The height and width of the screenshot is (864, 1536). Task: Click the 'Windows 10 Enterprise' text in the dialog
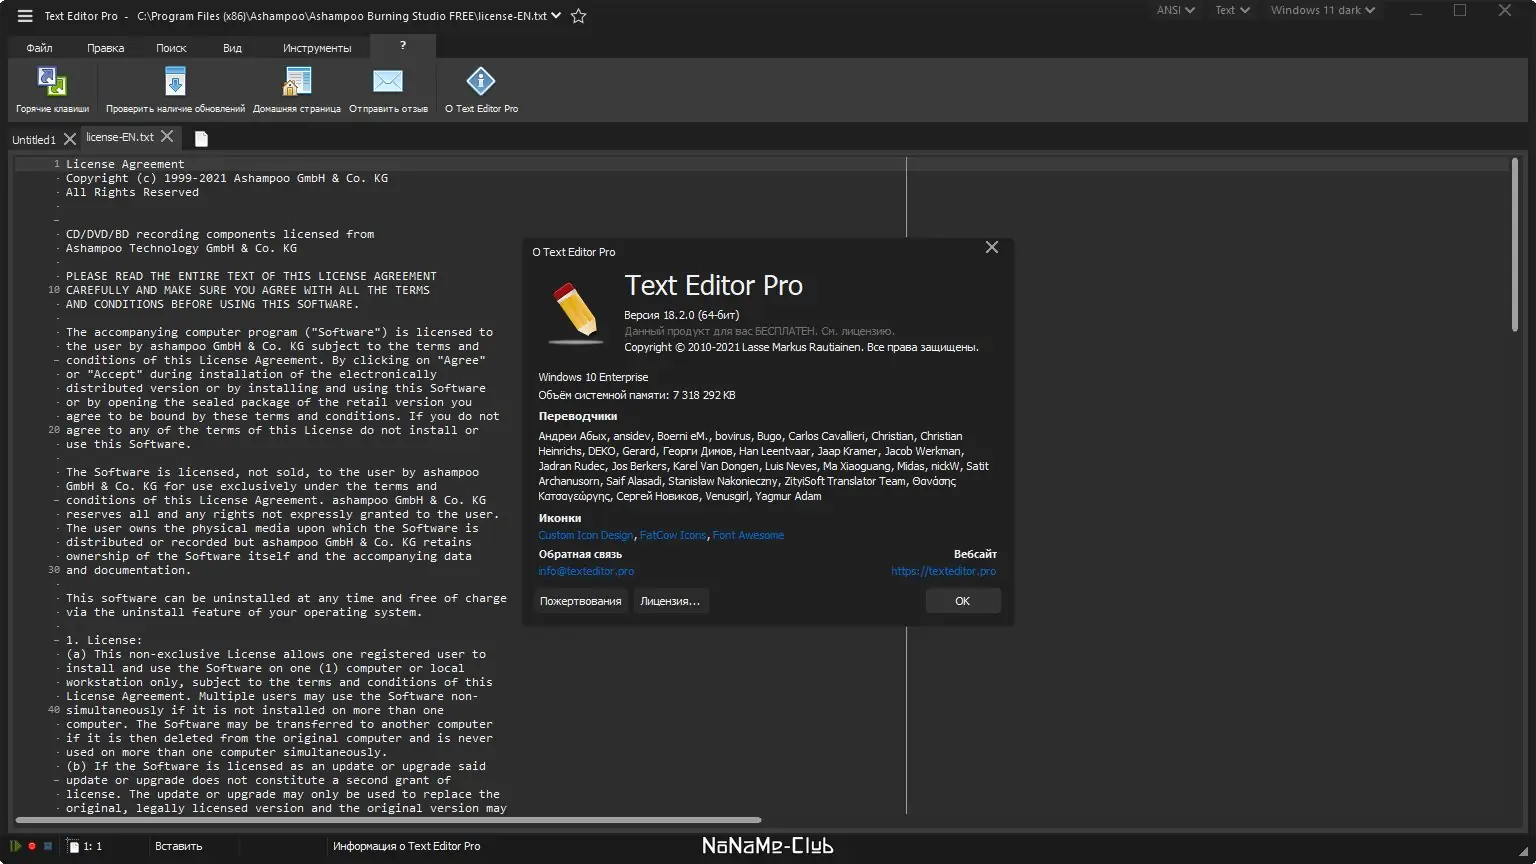593,377
